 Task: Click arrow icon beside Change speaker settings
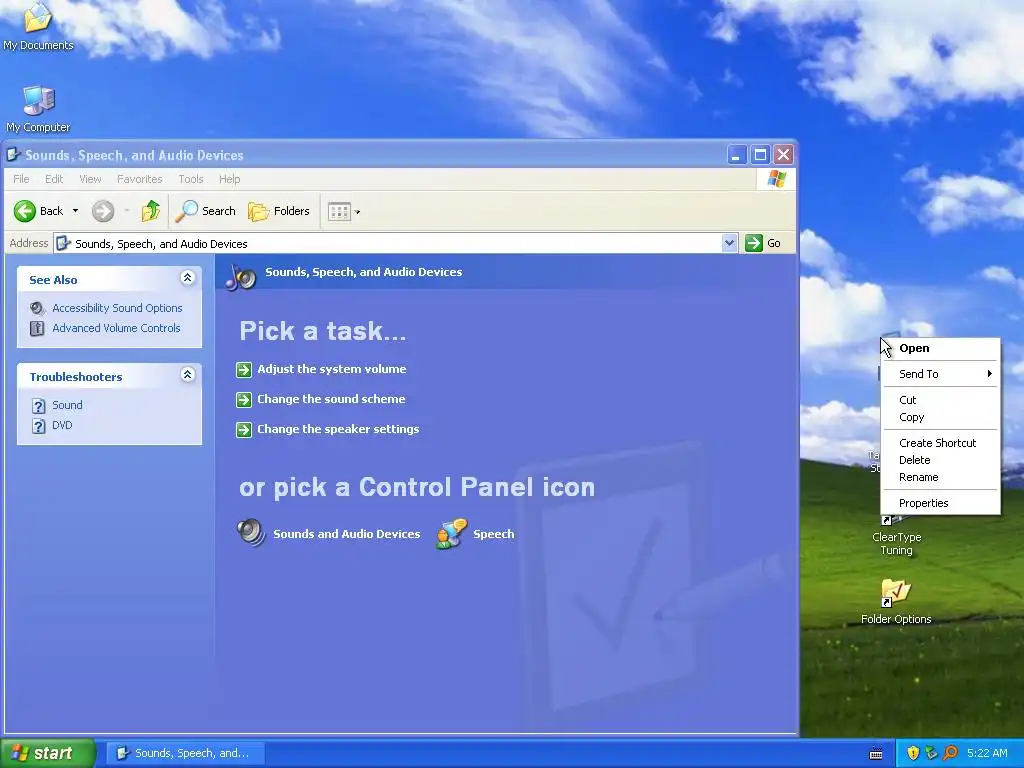[x=244, y=430]
